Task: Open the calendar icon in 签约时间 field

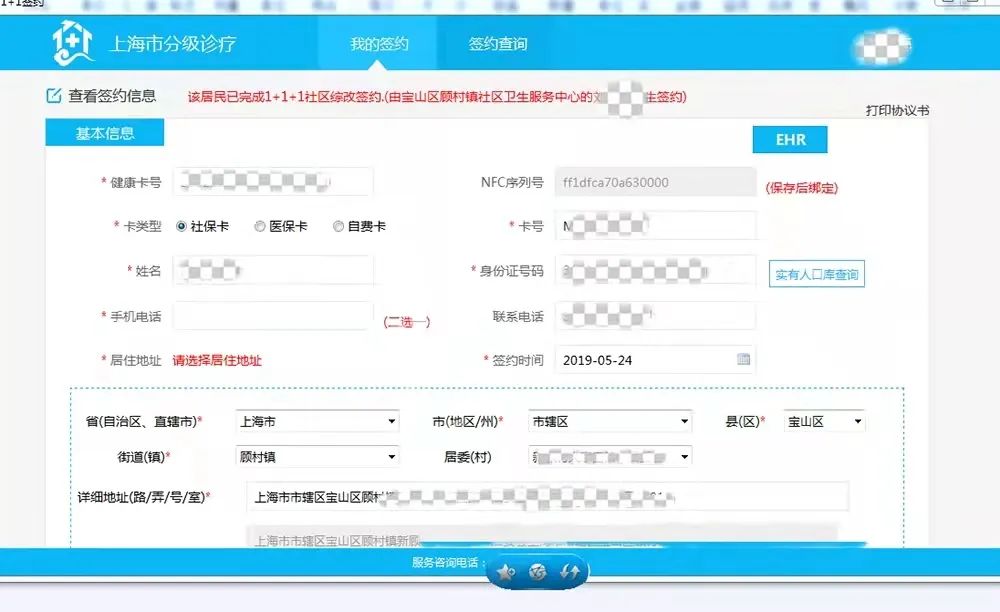Action: (743, 359)
